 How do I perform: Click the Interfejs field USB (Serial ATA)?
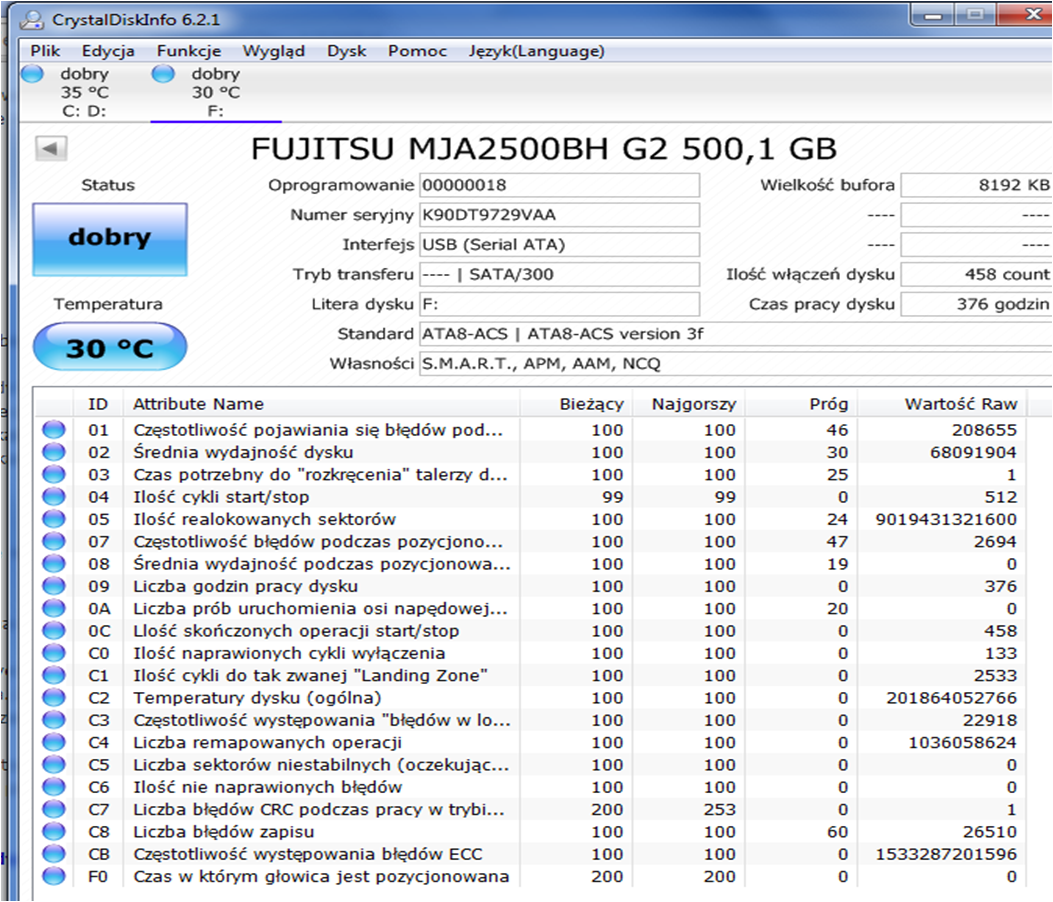pos(559,244)
